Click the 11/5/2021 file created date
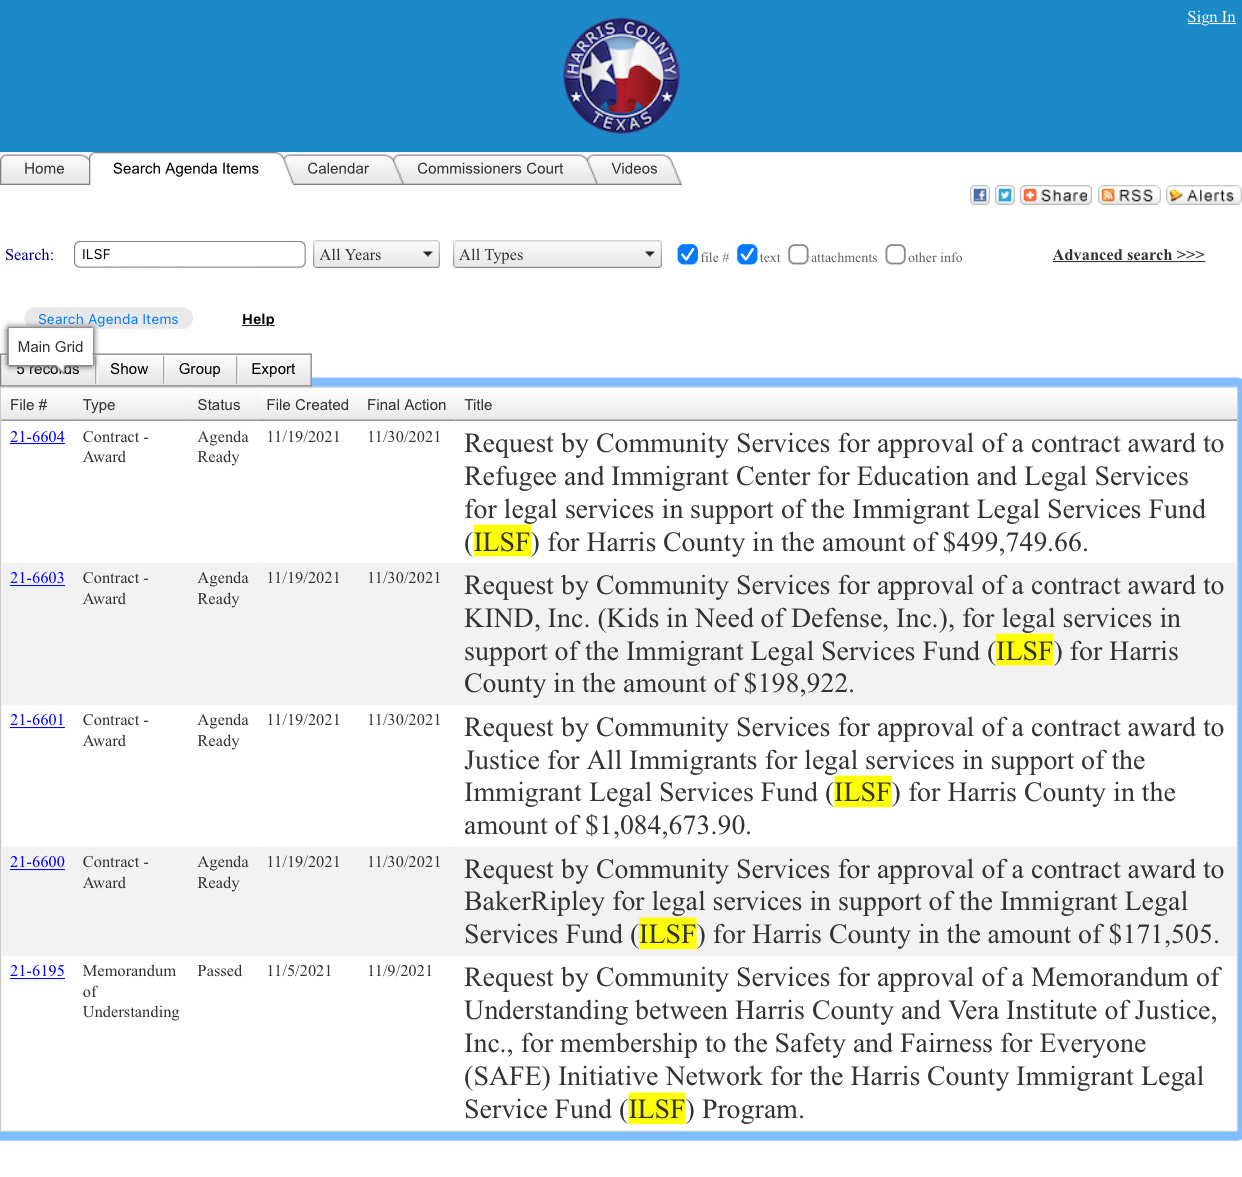1242x1177 pixels. (299, 971)
